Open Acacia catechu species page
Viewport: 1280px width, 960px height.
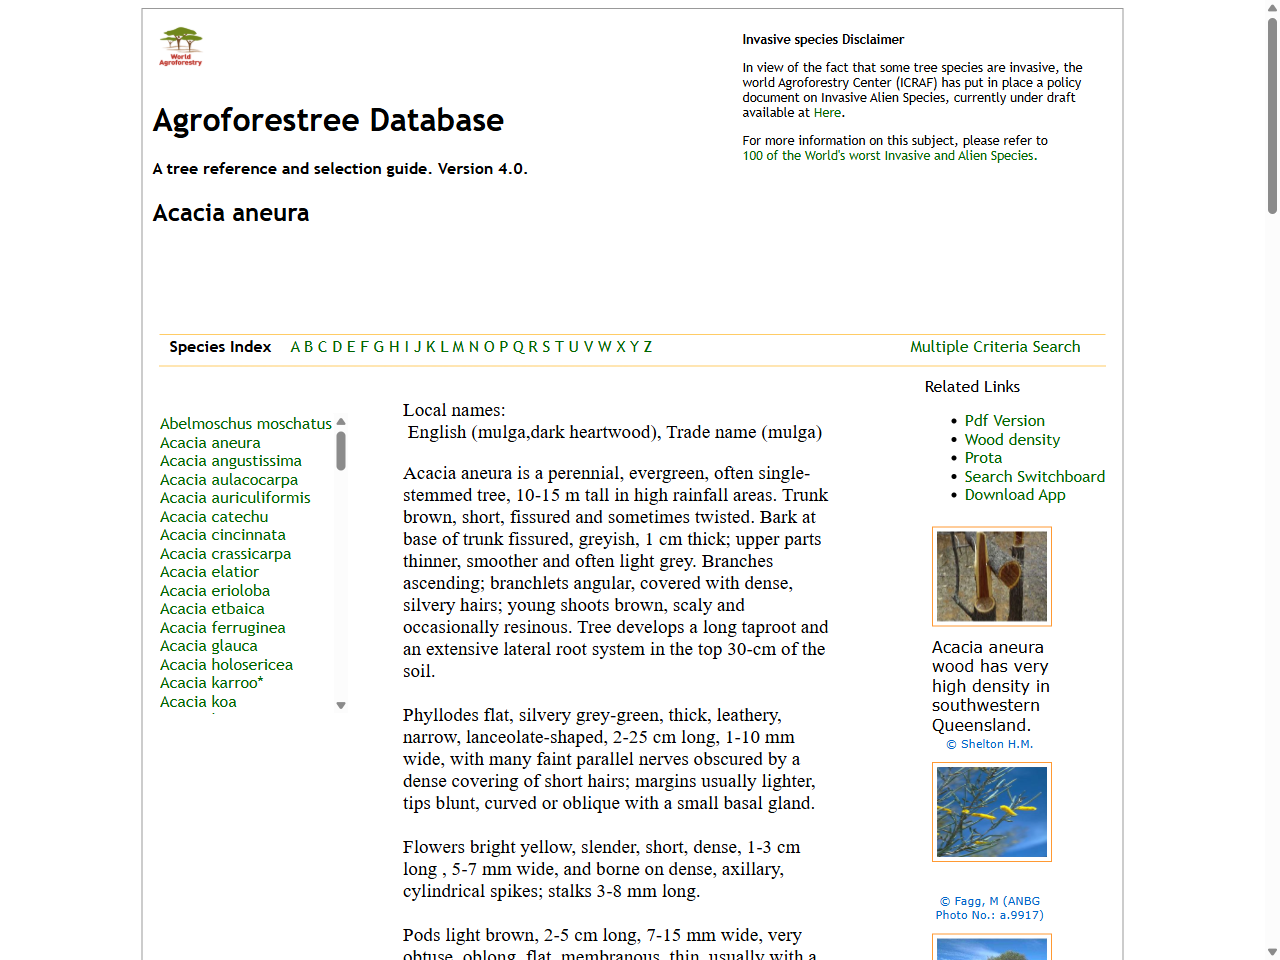214,517
